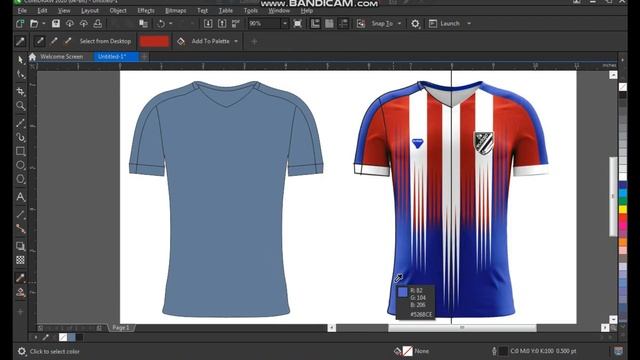Select the Transparency checkerboard tool
Viewport: 640px width, 360px height.
20,260
